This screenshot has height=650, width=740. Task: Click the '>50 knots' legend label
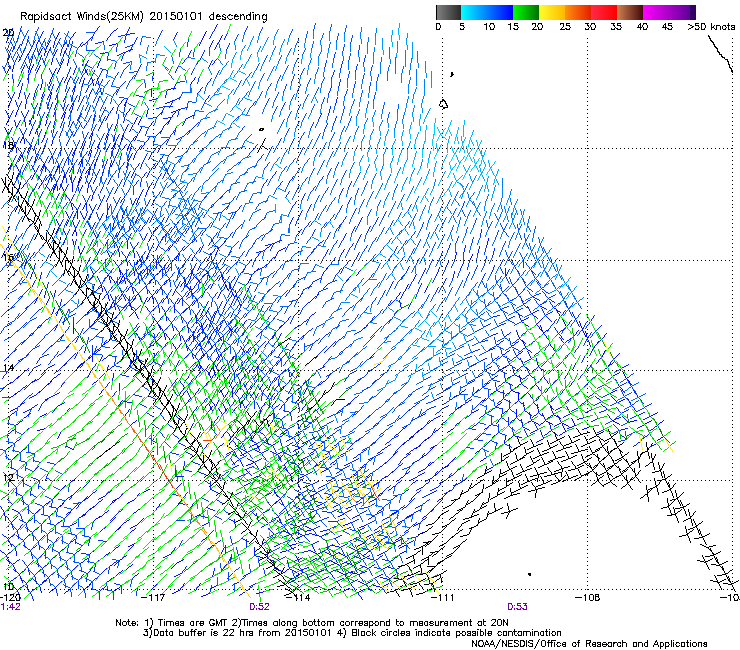(x=711, y=27)
